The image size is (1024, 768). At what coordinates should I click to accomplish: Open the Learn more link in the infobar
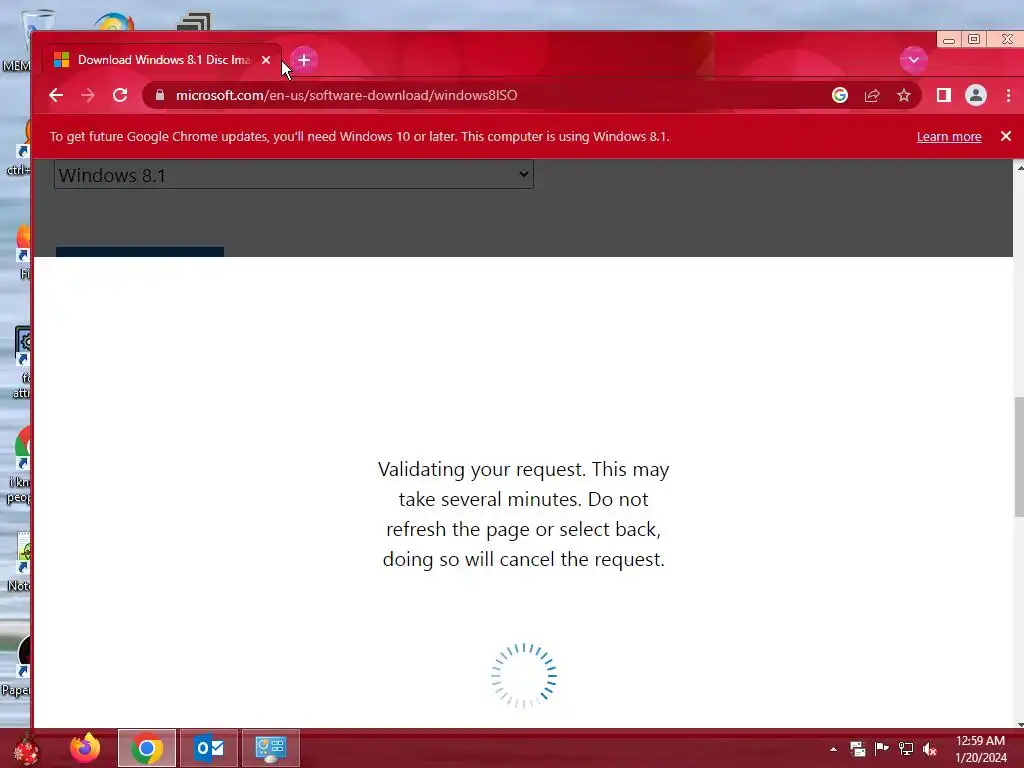[x=949, y=136]
